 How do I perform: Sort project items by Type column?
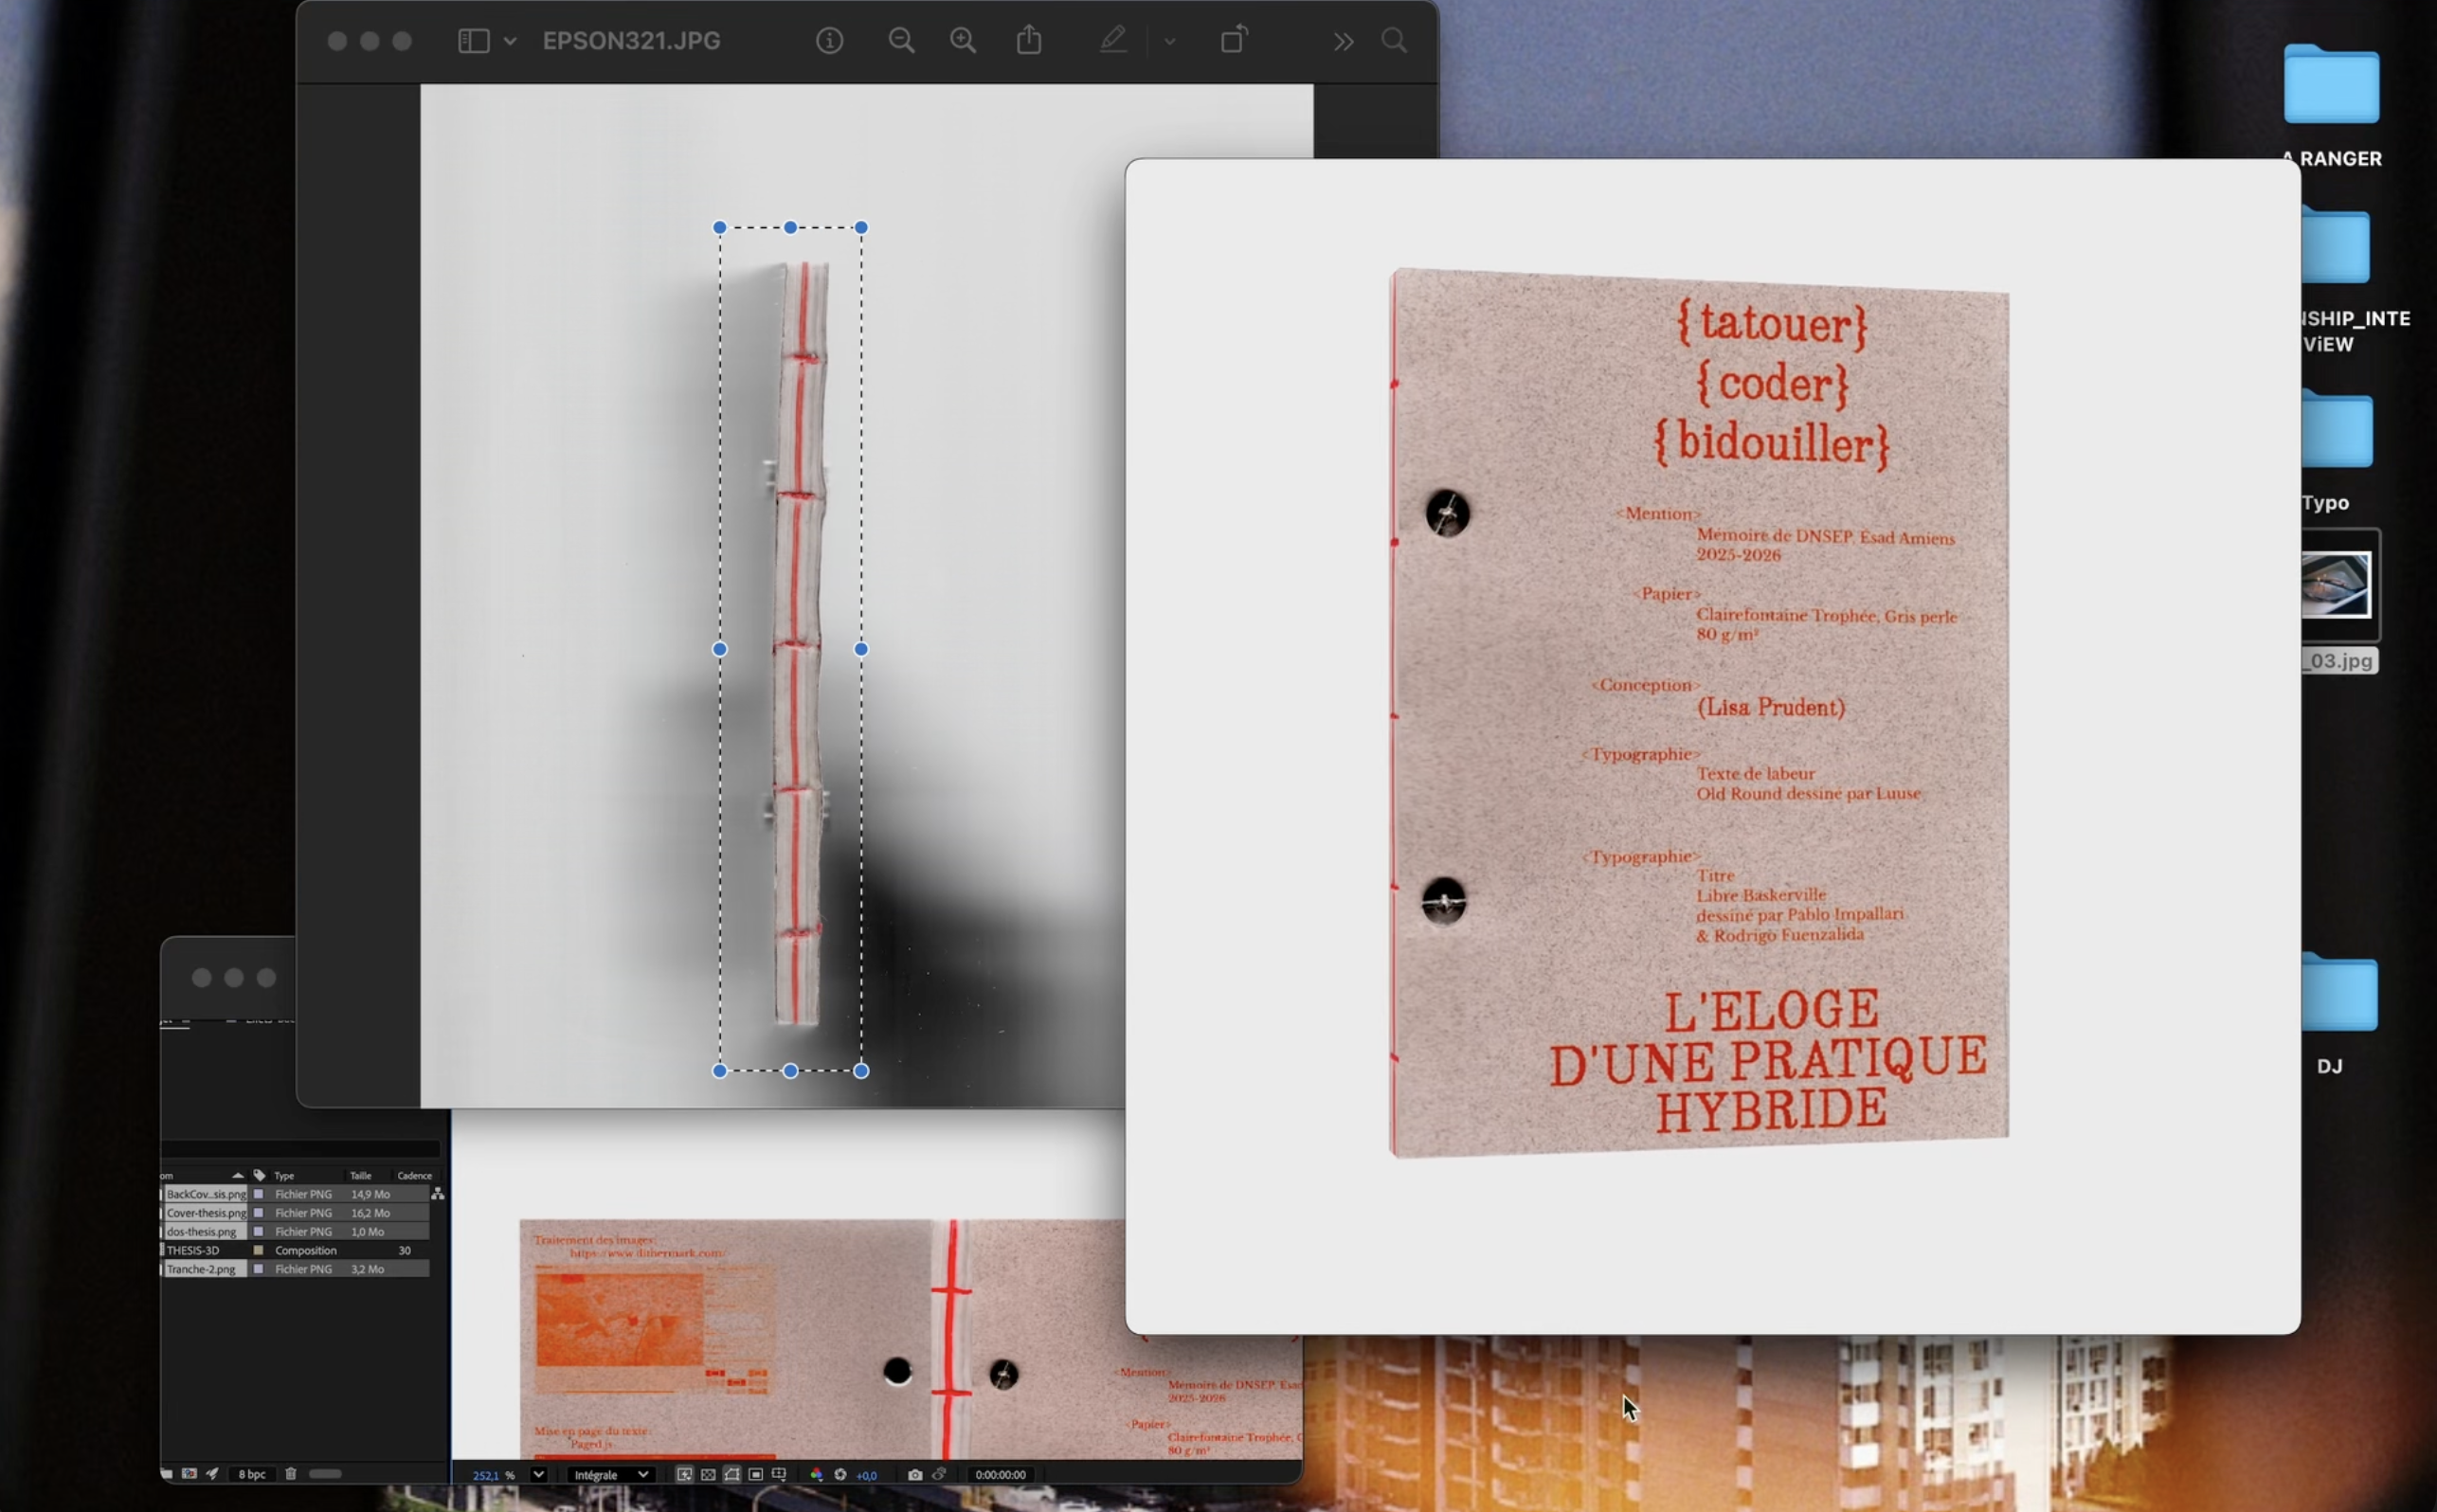click(x=285, y=1175)
